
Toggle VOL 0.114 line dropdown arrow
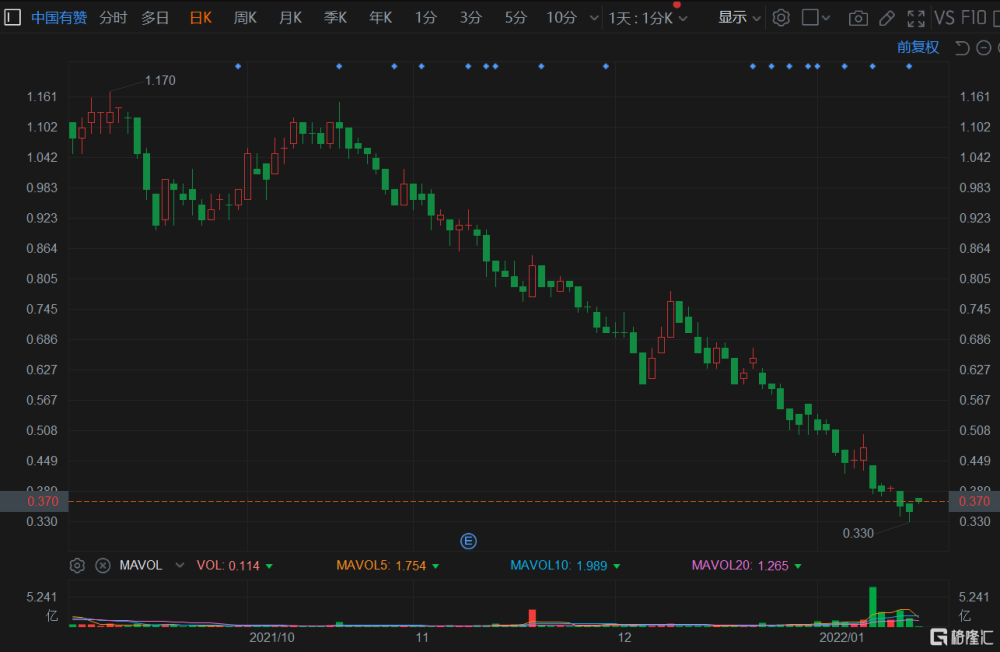pyautogui.click(x=269, y=566)
